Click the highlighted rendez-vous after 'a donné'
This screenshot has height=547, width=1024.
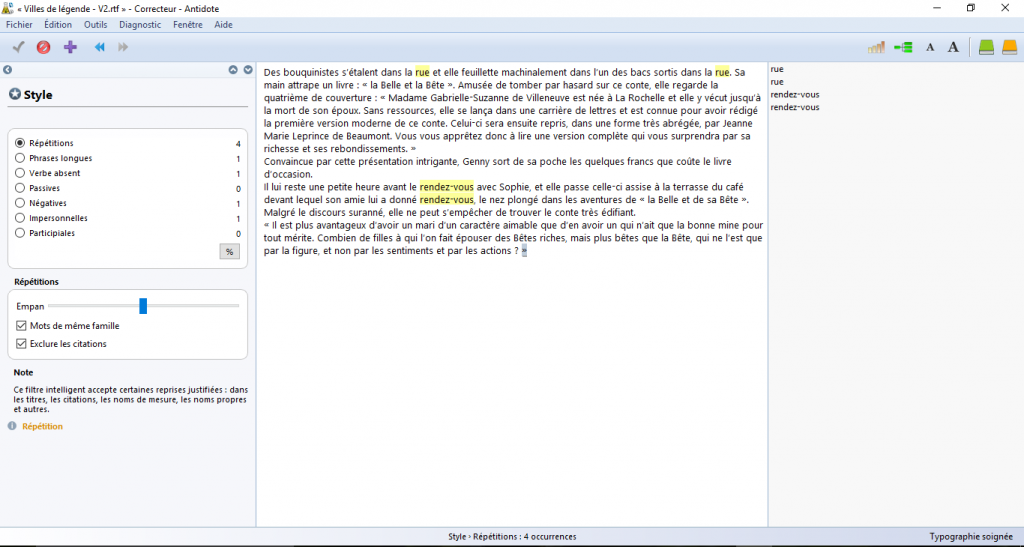tap(447, 200)
